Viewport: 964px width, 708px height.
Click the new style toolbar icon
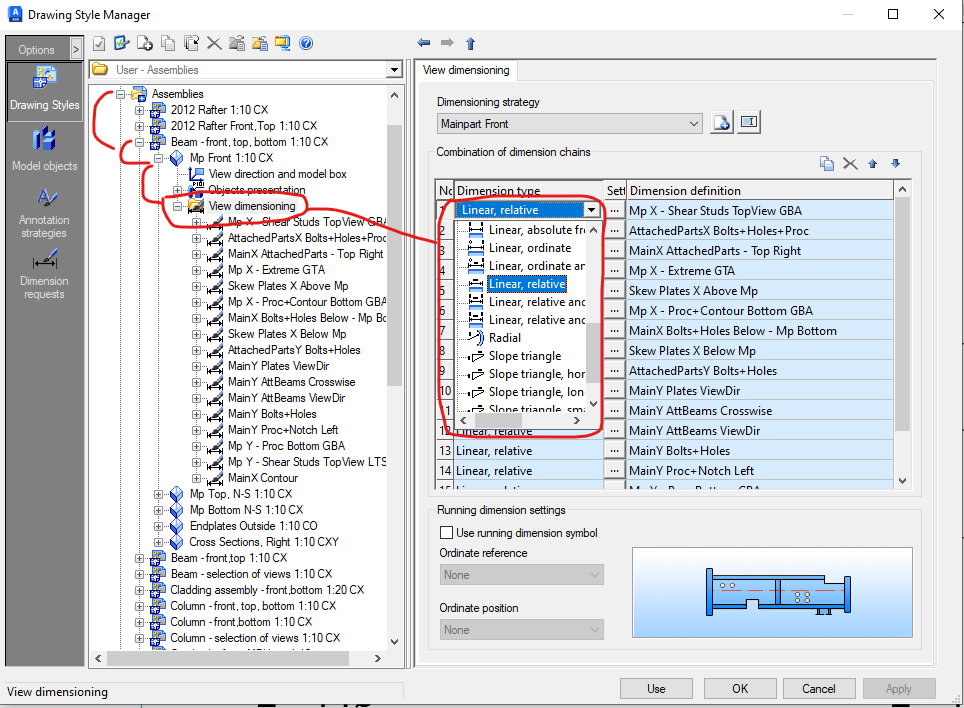click(145, 43)
